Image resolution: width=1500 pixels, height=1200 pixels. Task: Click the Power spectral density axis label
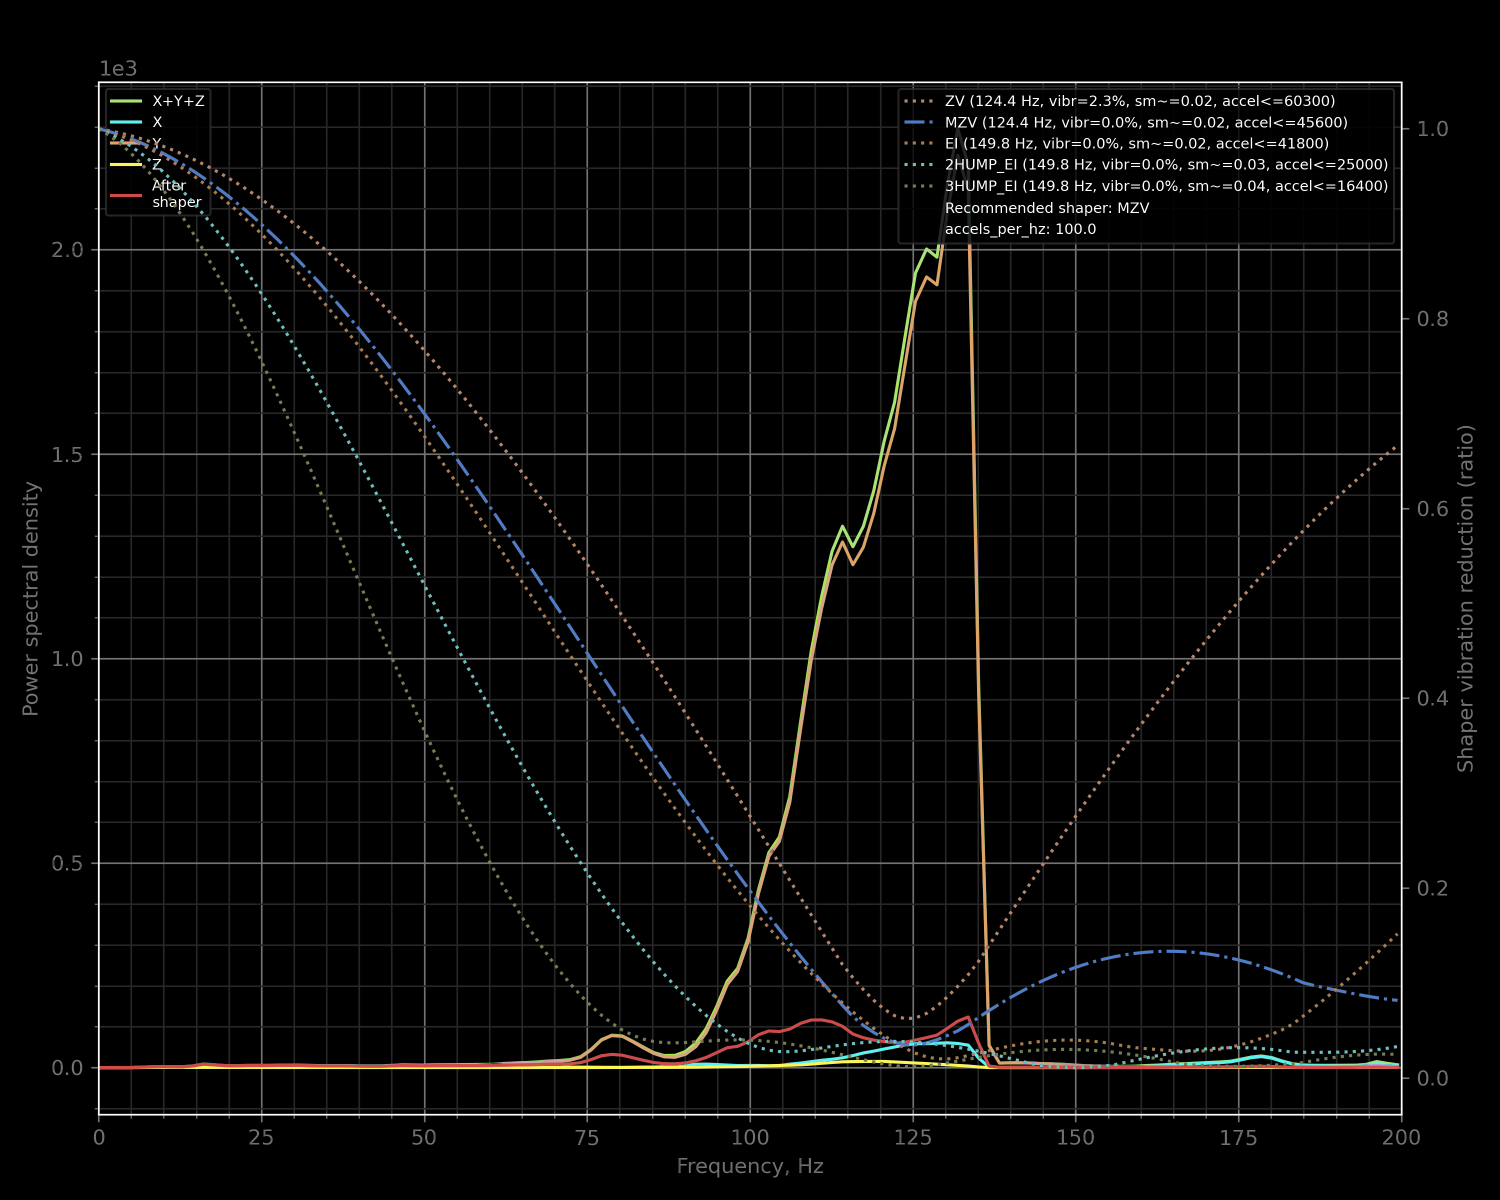31,600
